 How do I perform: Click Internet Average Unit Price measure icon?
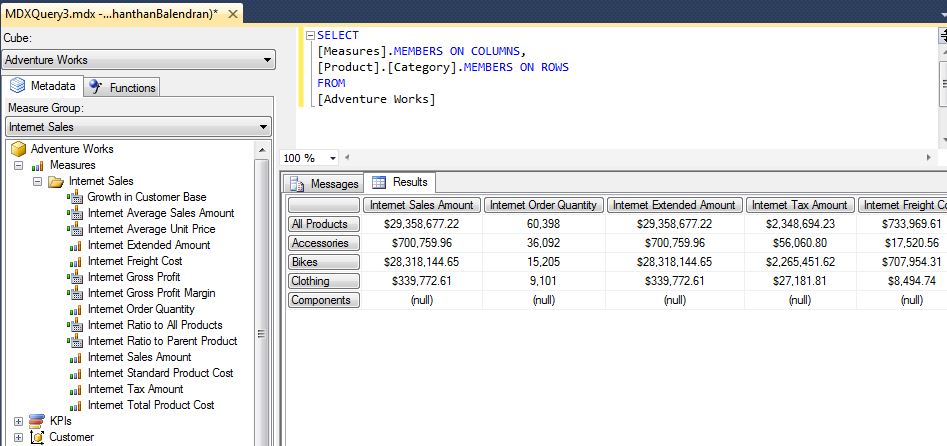pyautogui.click(x=75, y=229)
